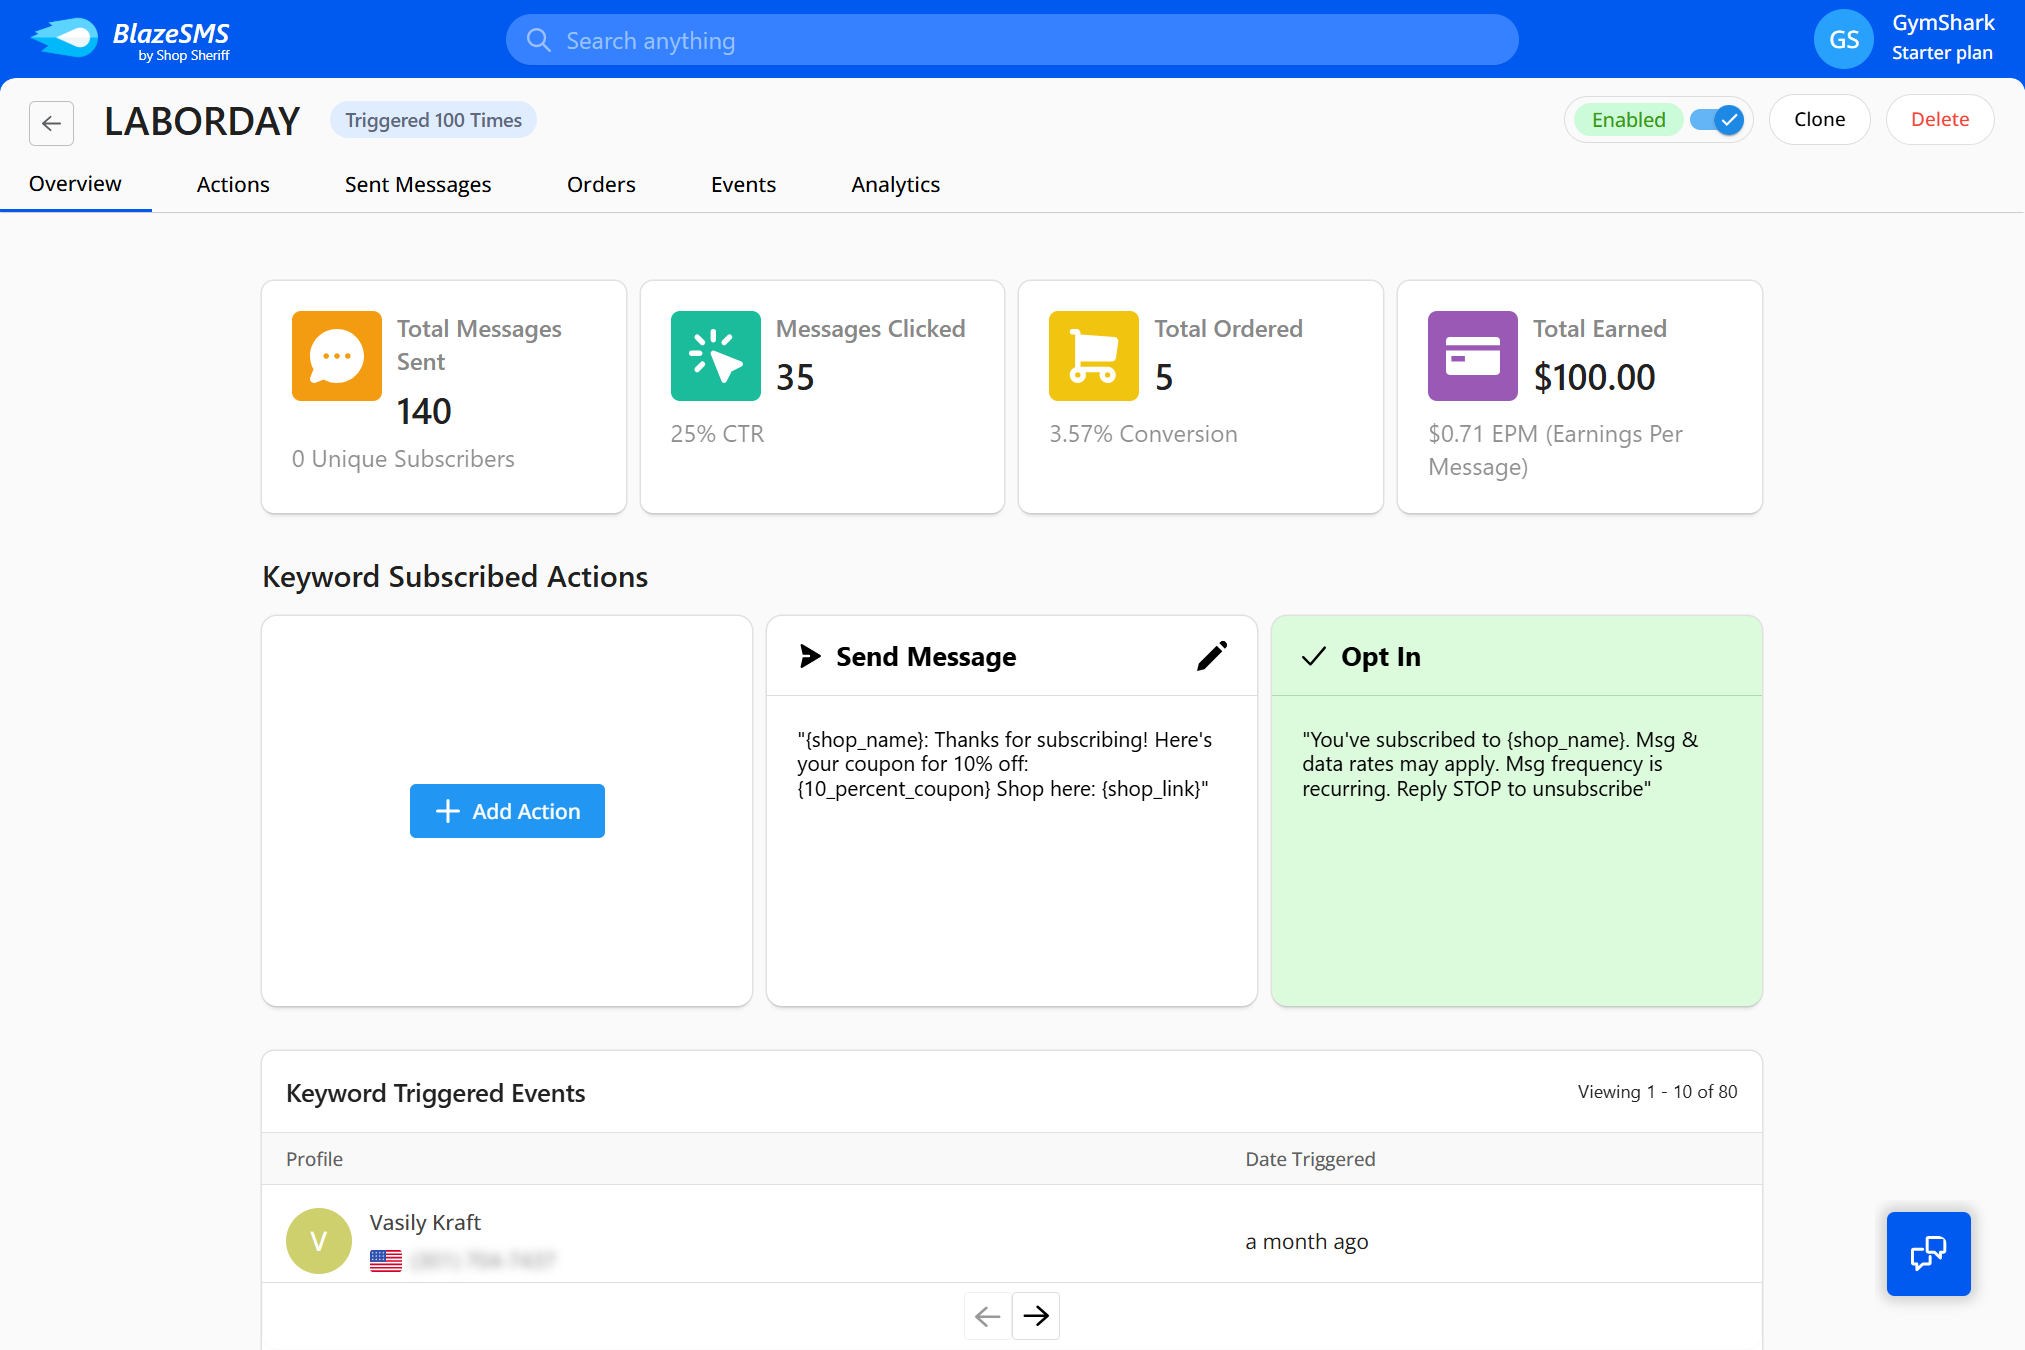
Task: Go to previous page of events
Action: (987, 1316)
